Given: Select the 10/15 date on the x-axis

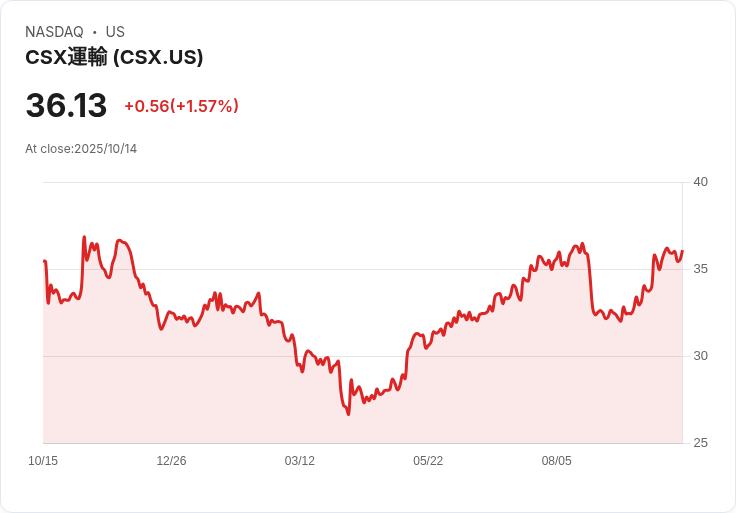Looking at the screenshot, I should [43, 461].
